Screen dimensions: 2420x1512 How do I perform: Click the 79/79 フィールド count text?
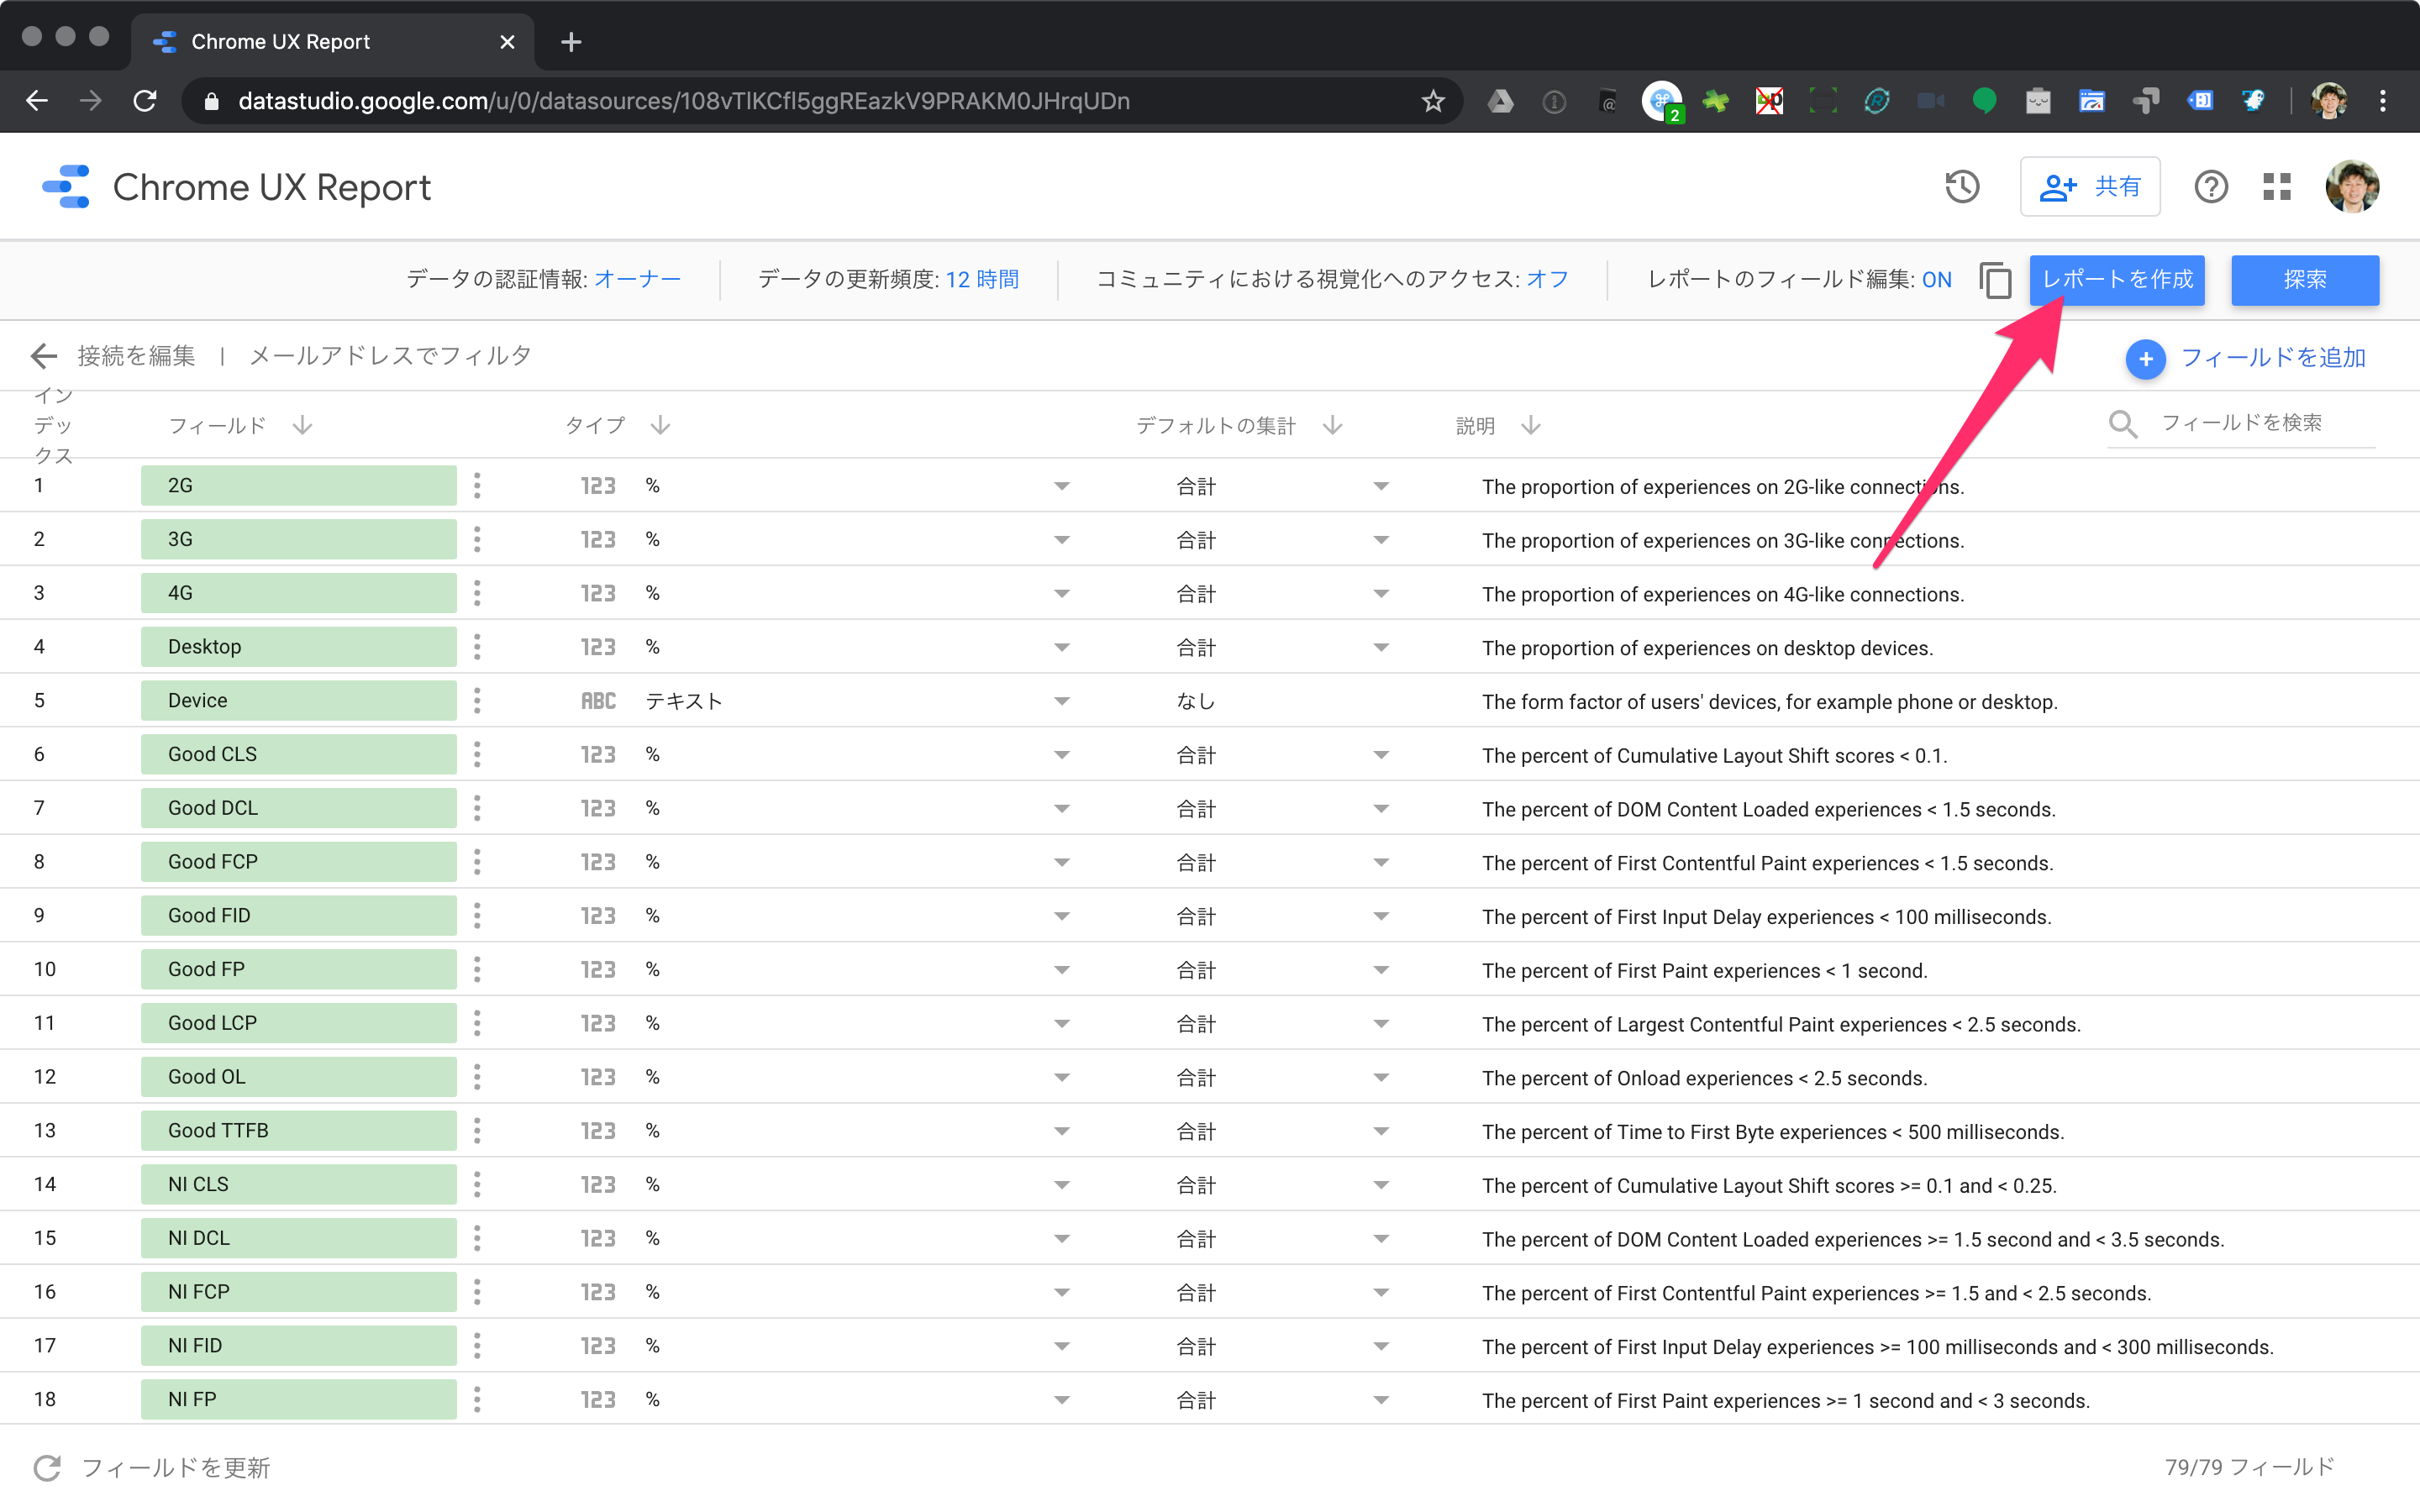(x=2249, y=1467)
